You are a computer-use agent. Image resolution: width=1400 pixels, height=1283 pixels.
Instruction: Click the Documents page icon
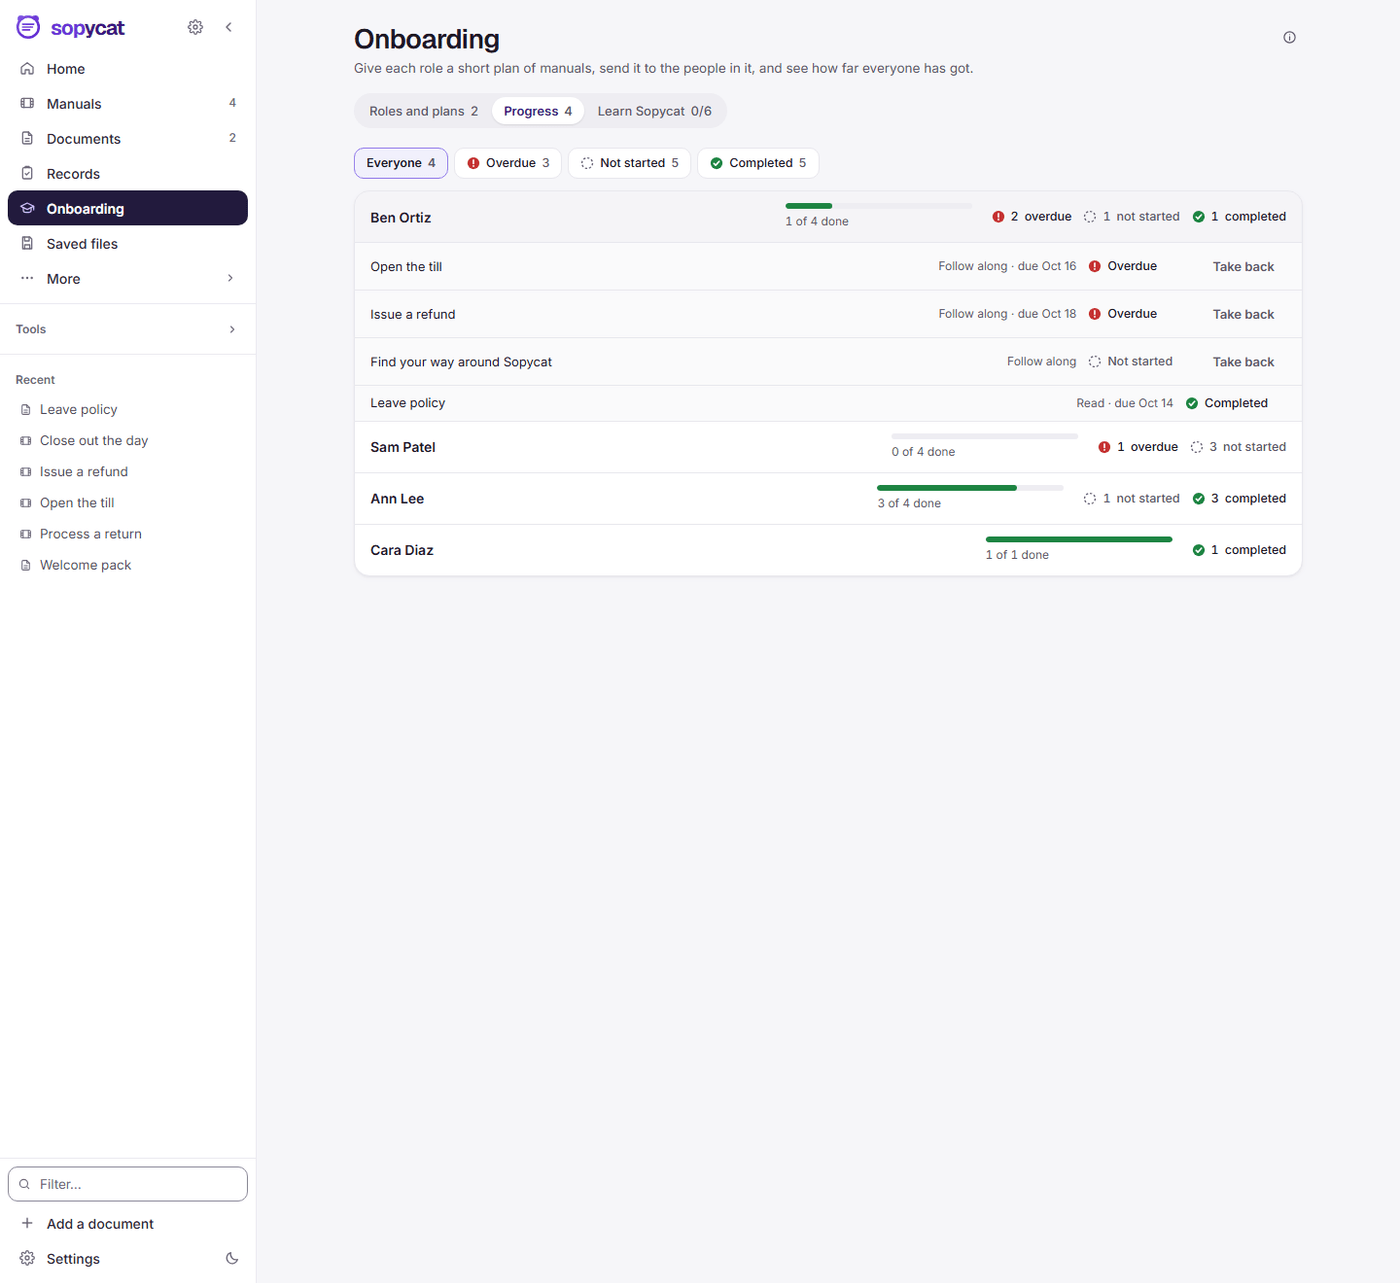(x=27, y=139)
